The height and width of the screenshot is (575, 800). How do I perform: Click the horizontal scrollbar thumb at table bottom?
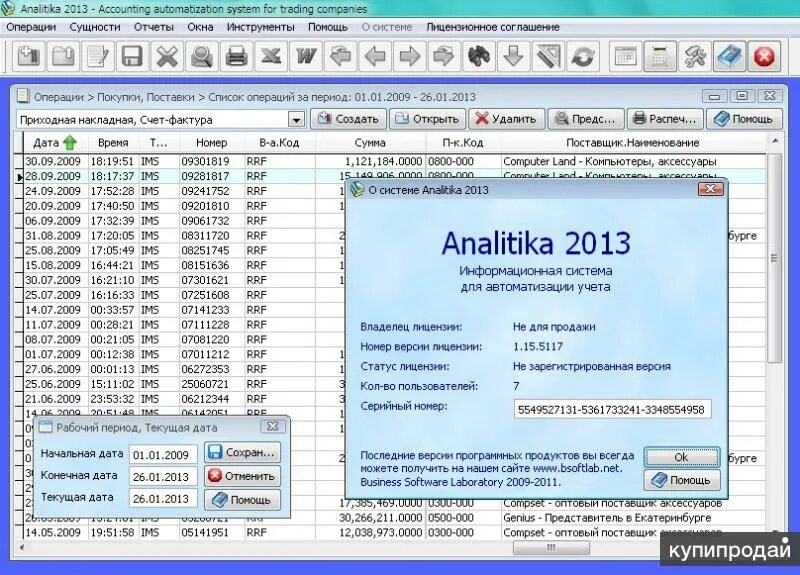click(x=551, y=547)
